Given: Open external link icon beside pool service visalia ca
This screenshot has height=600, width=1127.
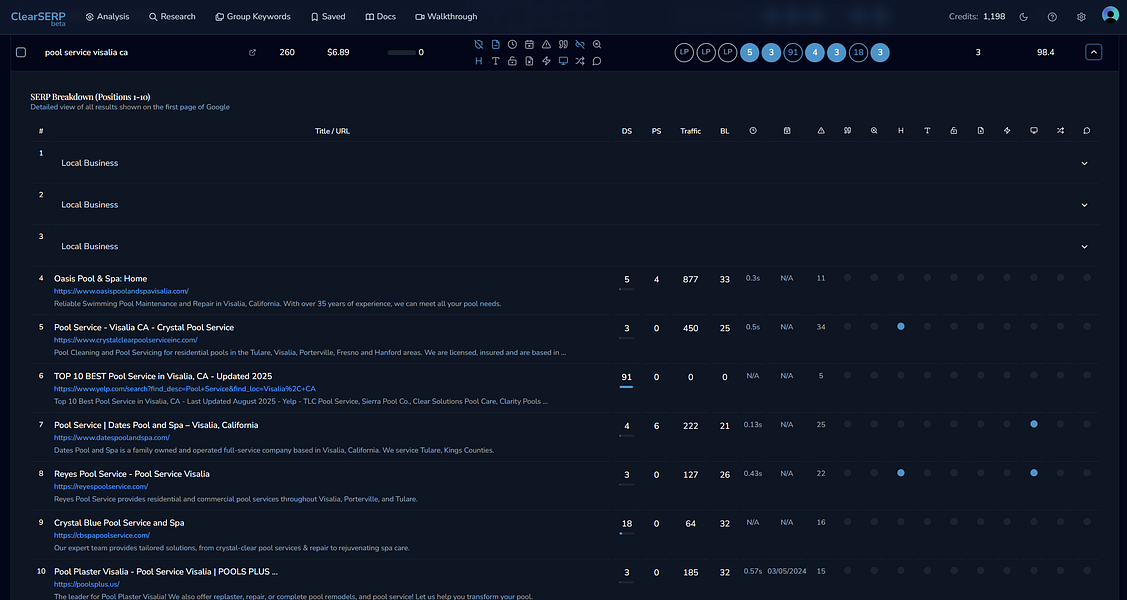Looking at the screenshot, I should click(252, 52).
